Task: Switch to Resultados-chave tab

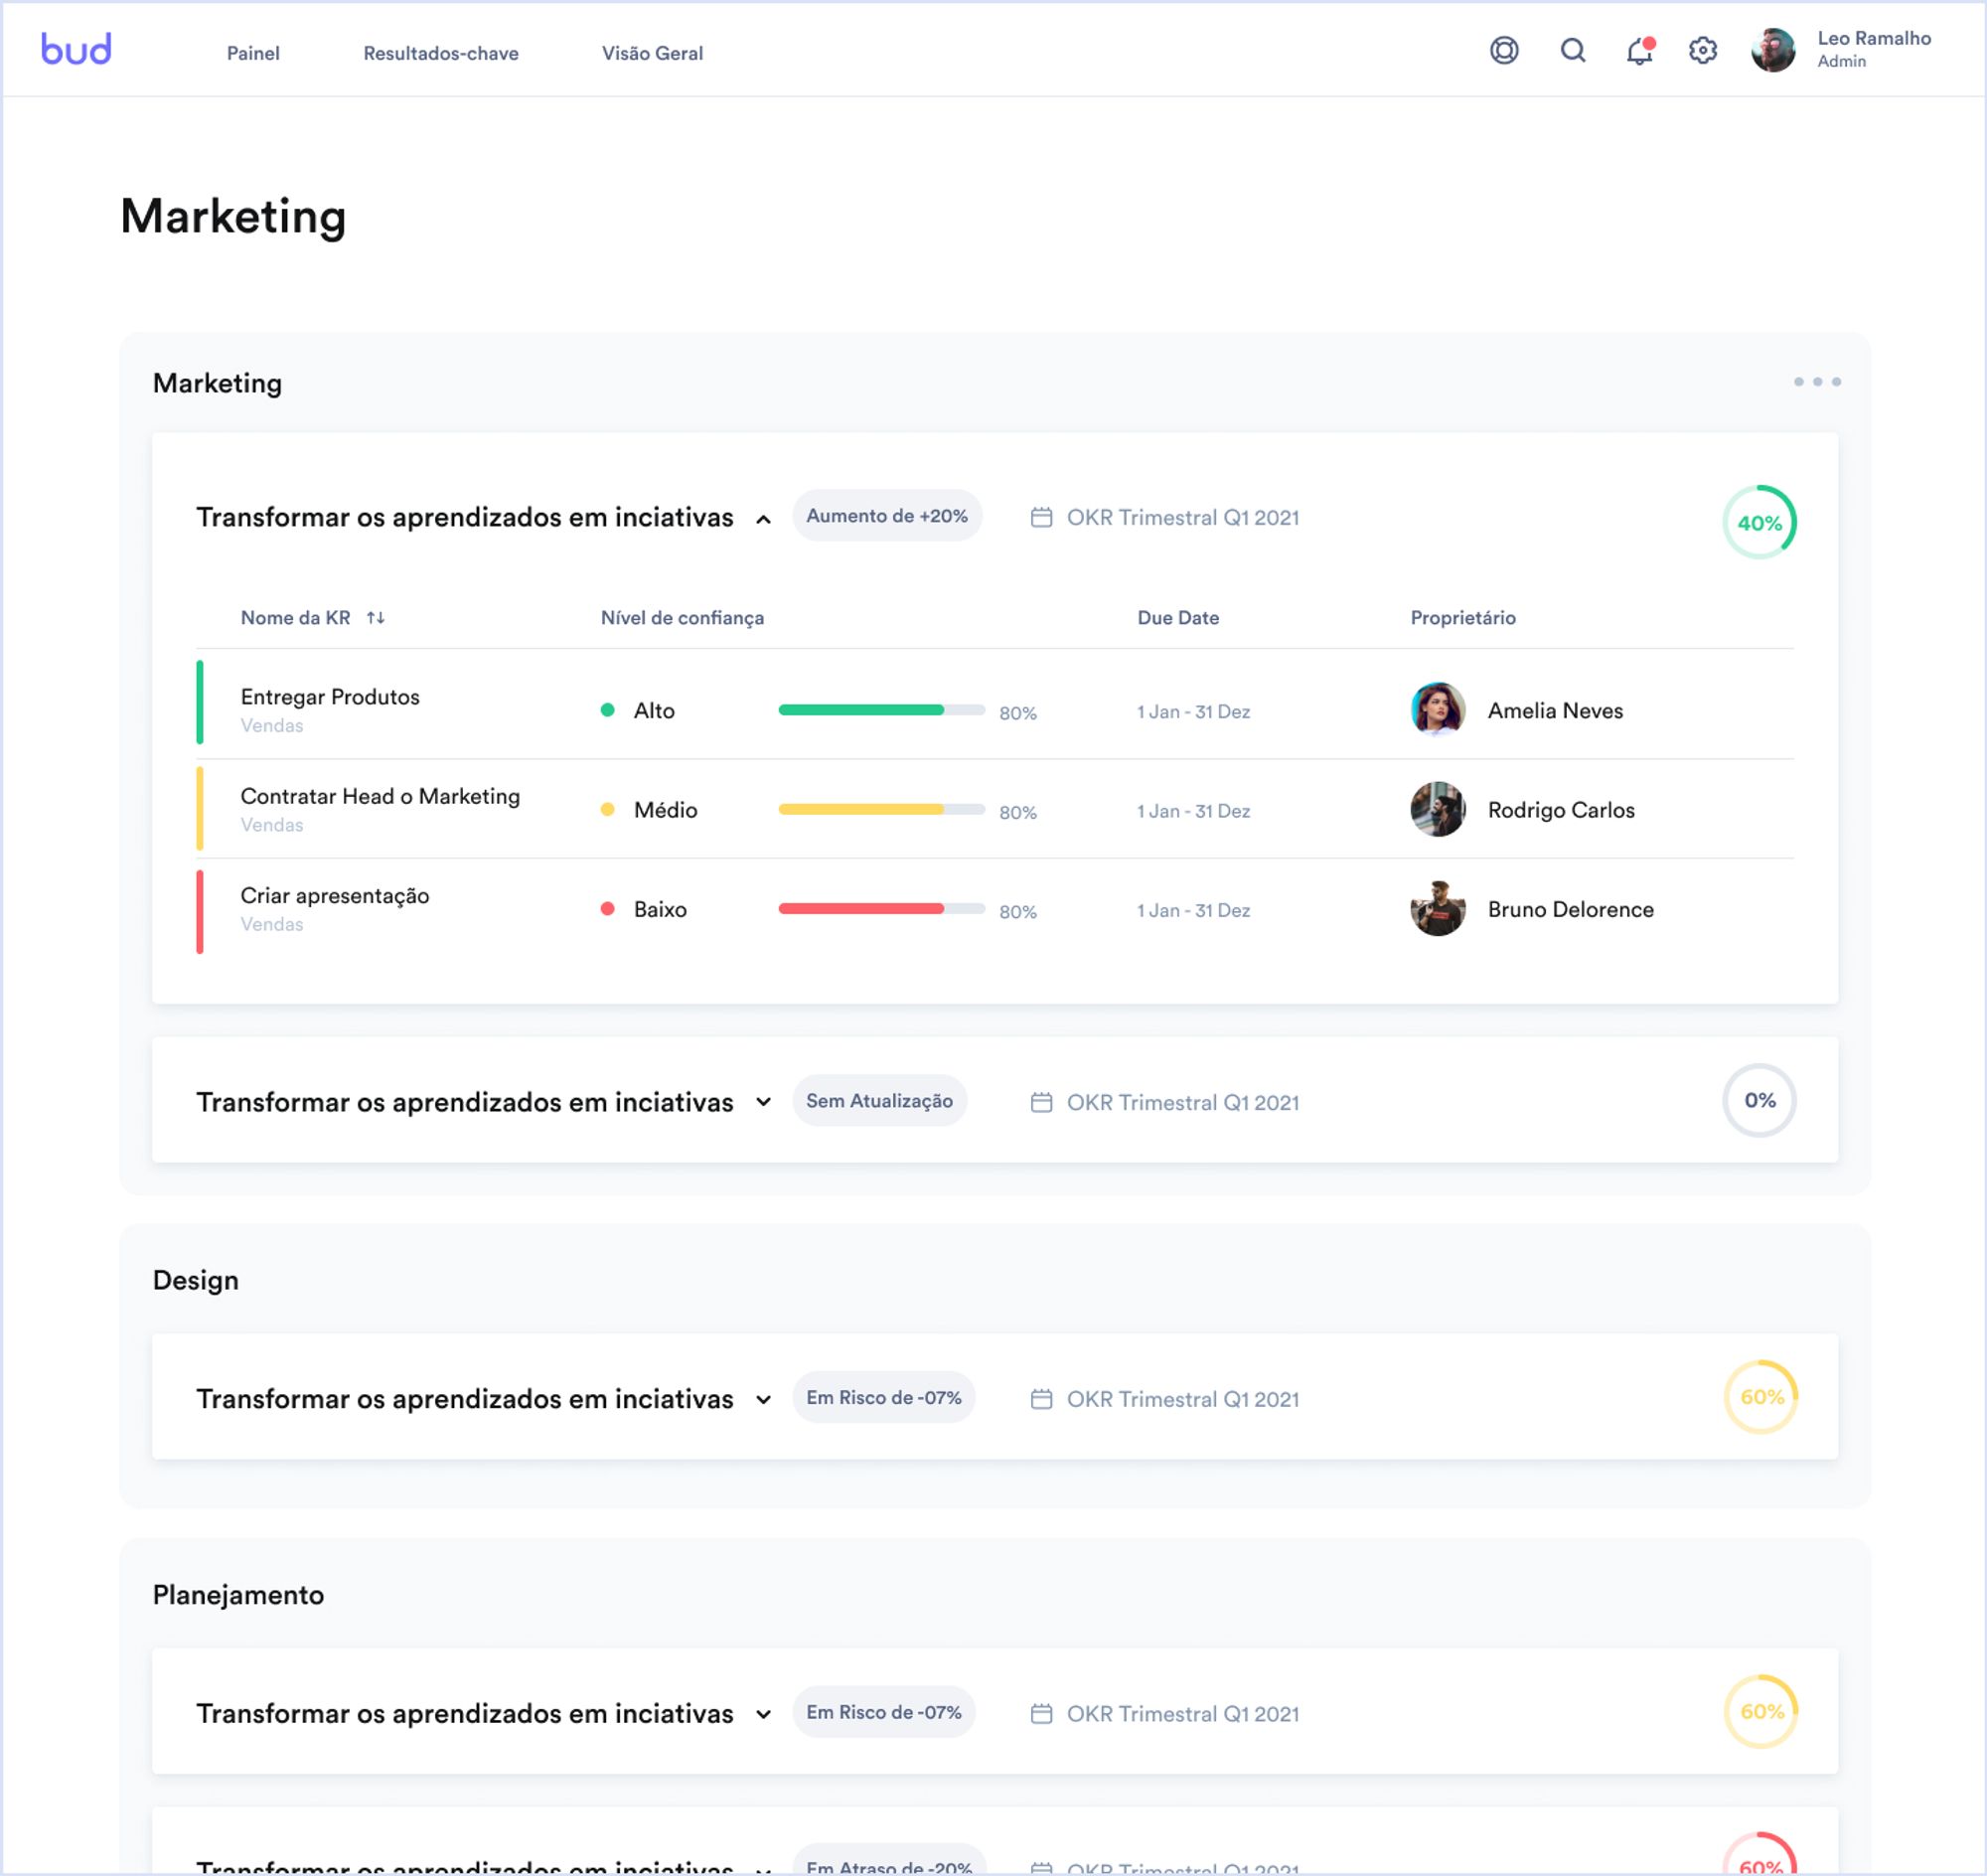Action: coord(440,53)
